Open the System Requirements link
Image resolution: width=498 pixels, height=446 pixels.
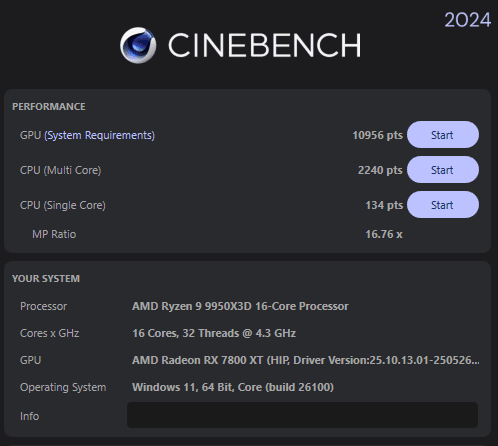pyautogui.click(x=99, y=135)
